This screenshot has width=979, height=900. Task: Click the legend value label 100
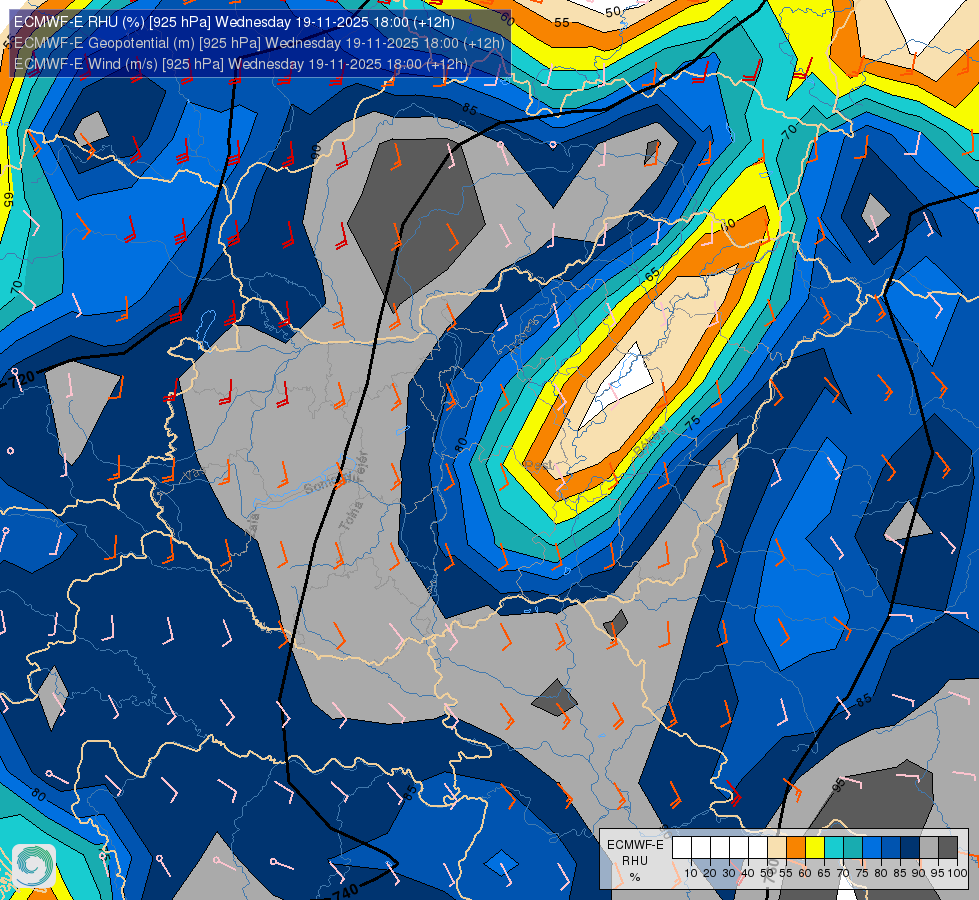click(957, 873)
